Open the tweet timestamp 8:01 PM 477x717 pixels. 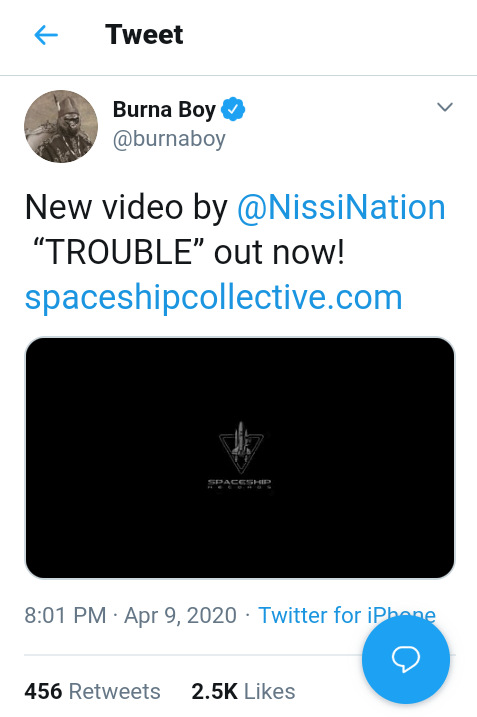[65, 615]
